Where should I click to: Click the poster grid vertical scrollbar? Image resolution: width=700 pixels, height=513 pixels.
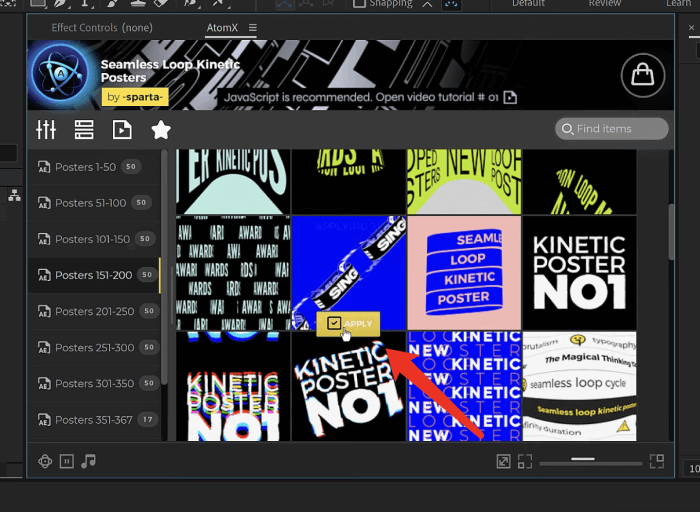click(x=671, y=232)
